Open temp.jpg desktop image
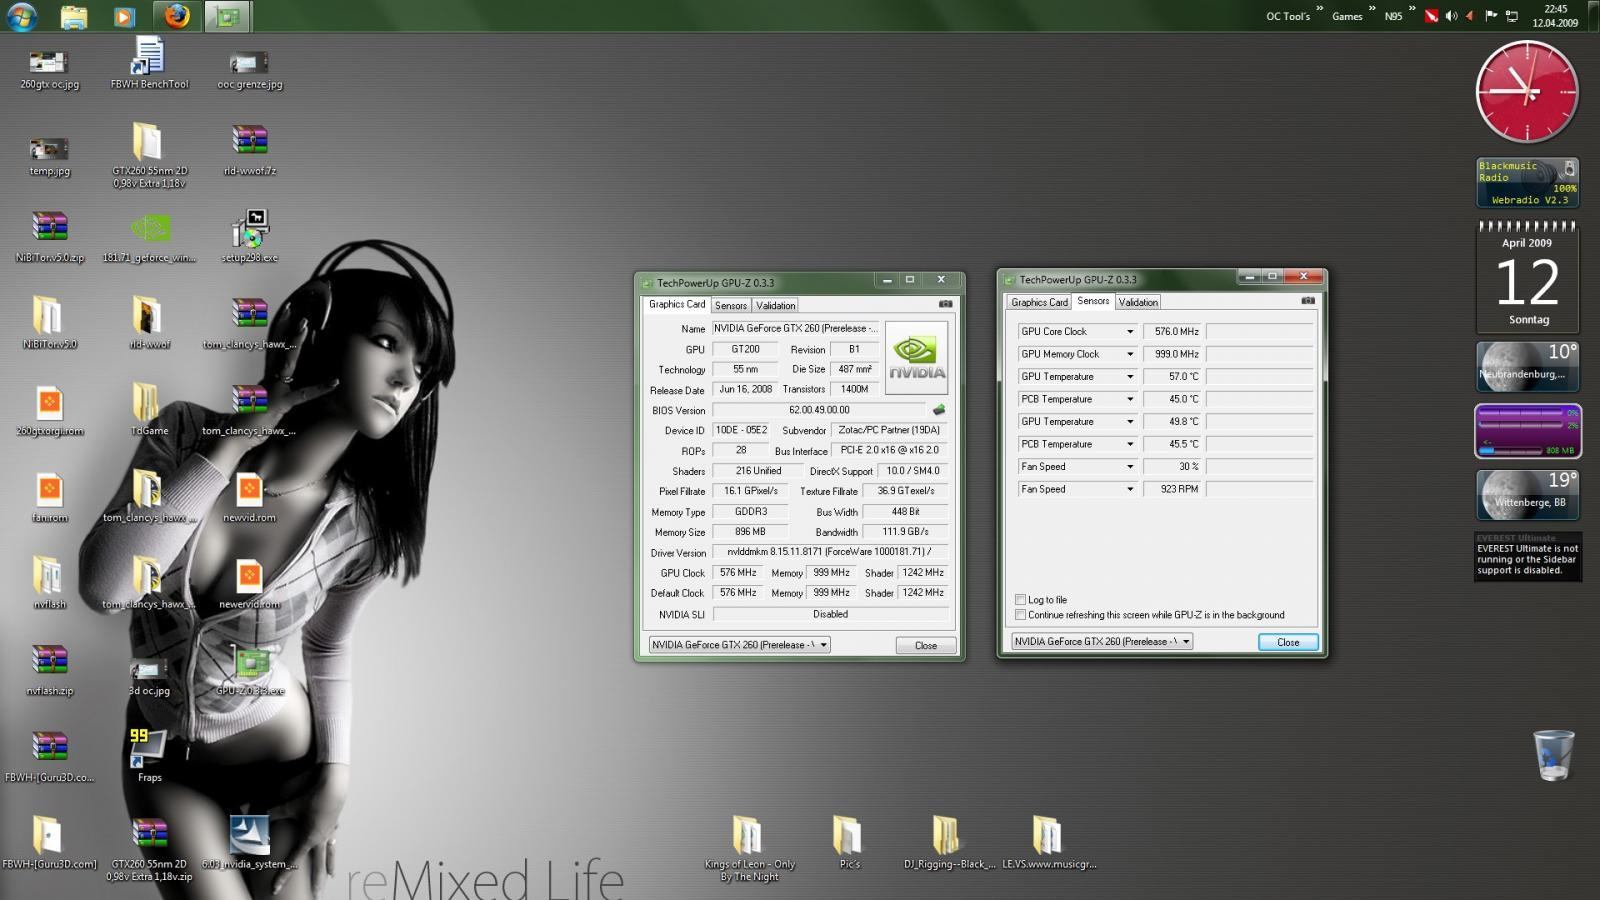This screenshot has width=1600, height=900. click(x=49, y=154)
